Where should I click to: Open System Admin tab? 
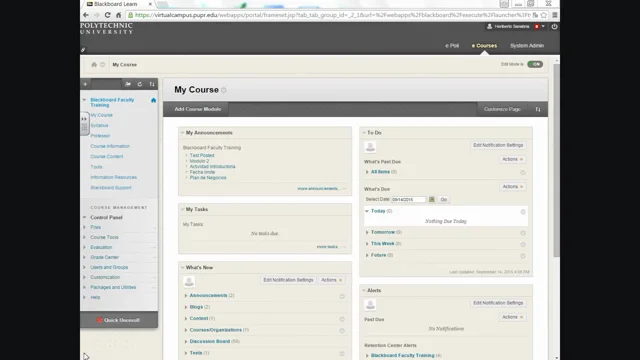click(527, 46)
